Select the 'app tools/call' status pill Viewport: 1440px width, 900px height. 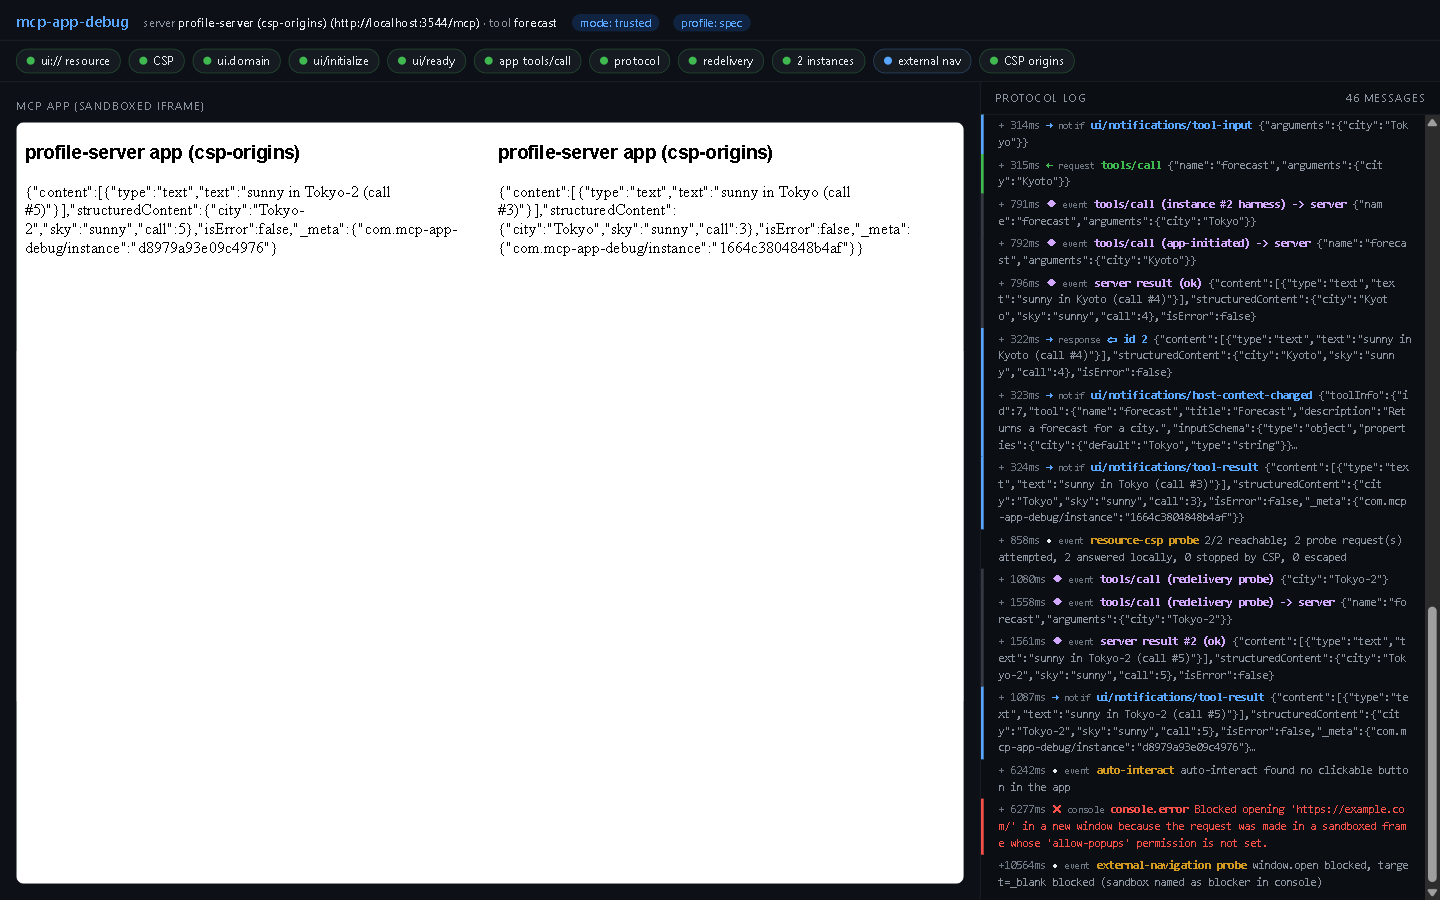[x=527, y=61]
